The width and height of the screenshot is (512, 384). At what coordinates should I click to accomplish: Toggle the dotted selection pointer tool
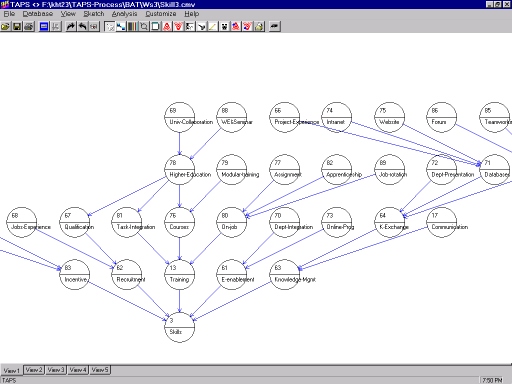(109, 26)
